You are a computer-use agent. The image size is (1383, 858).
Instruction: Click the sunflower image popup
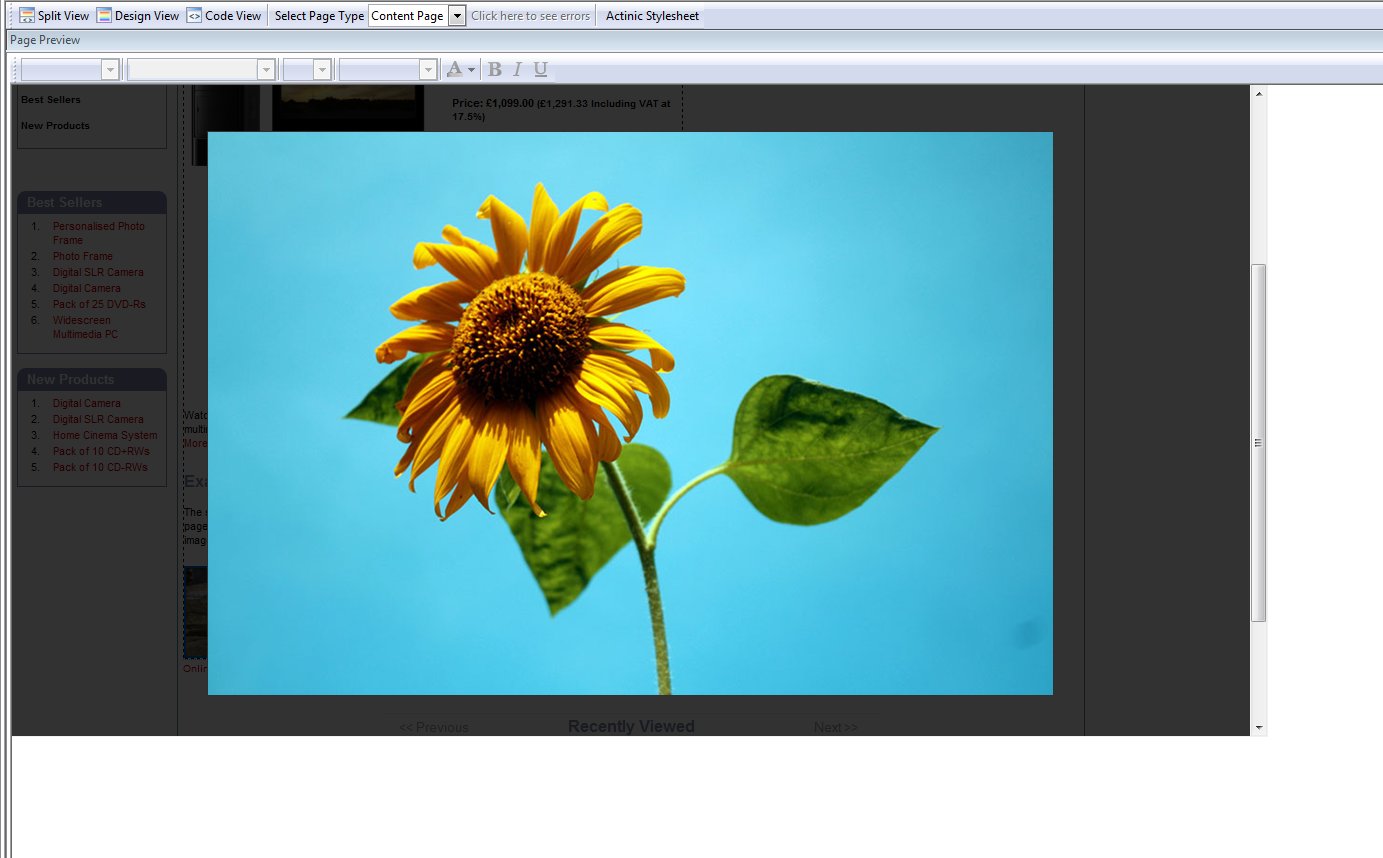click(630, 413)
